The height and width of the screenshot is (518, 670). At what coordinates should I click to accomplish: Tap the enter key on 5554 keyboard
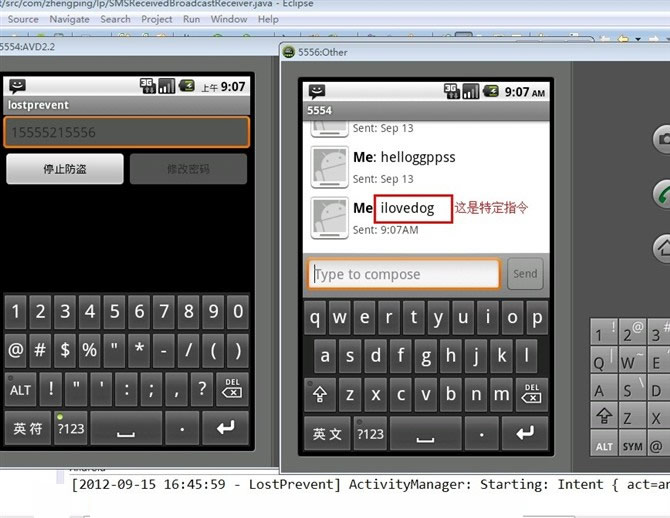(x=226, y=428)
